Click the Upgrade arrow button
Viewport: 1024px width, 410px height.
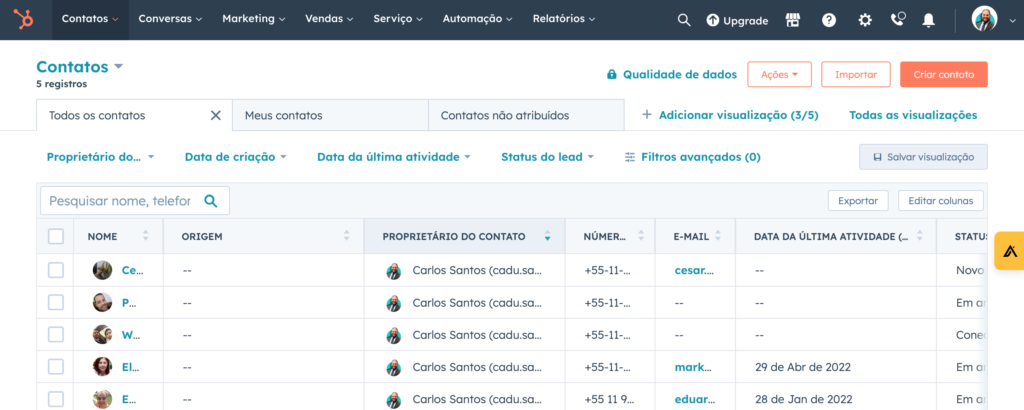[x=737, y=20]
